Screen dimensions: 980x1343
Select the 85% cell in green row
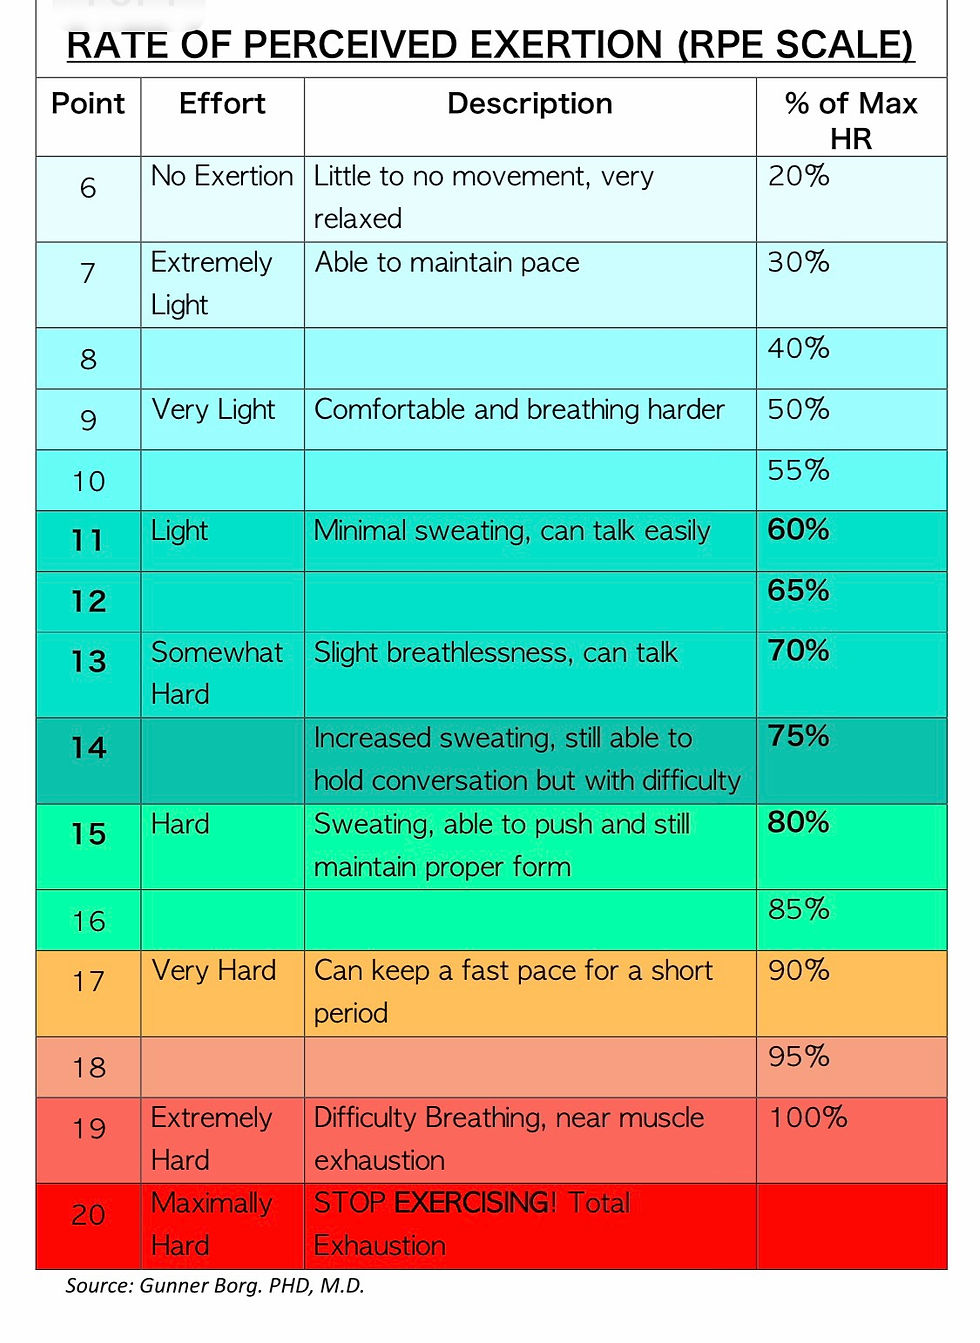point(851,920)
